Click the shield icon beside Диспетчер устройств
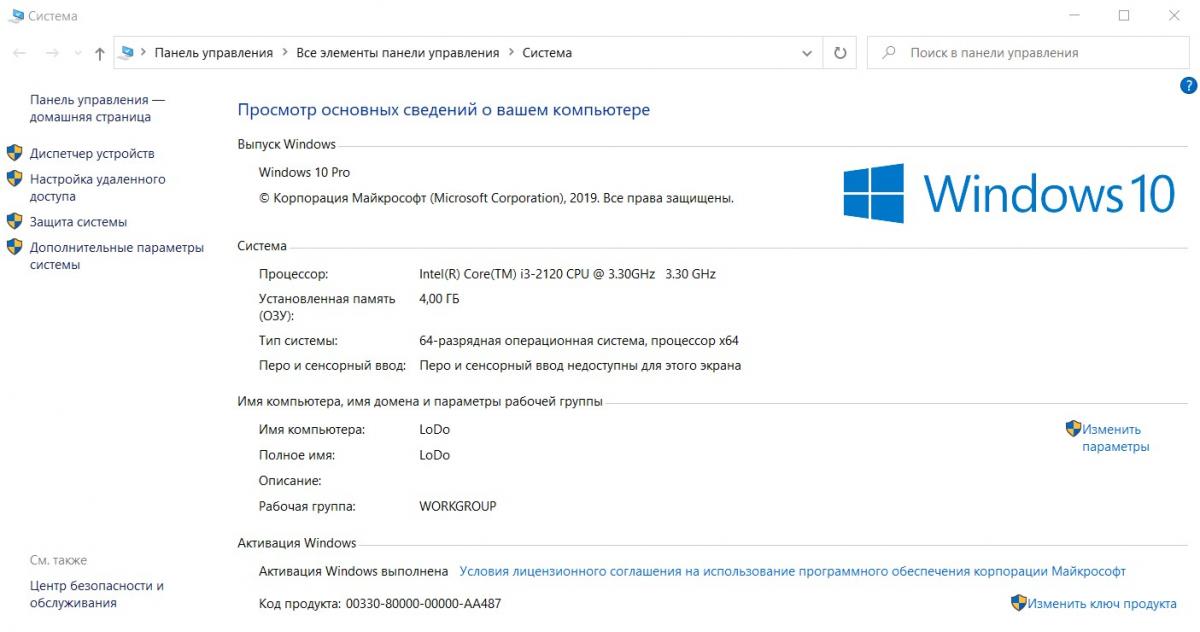The height and width of the screenshot is (632, 1200). [x=15, y=153]
